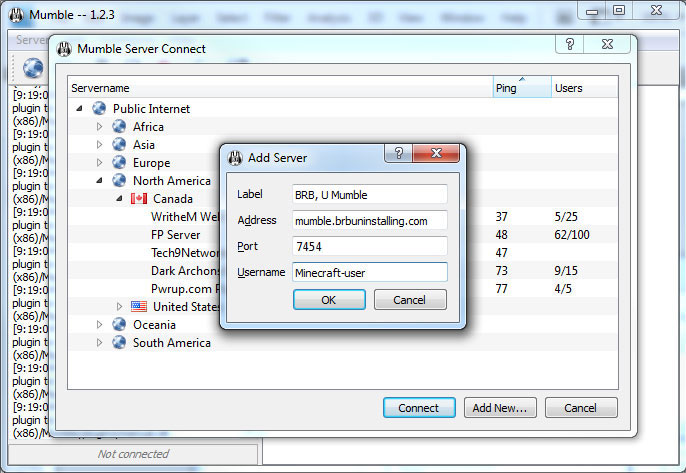Screen dimensions: 686x473
Task: Minimize the Mumble main window
Action: coord(592,11)
